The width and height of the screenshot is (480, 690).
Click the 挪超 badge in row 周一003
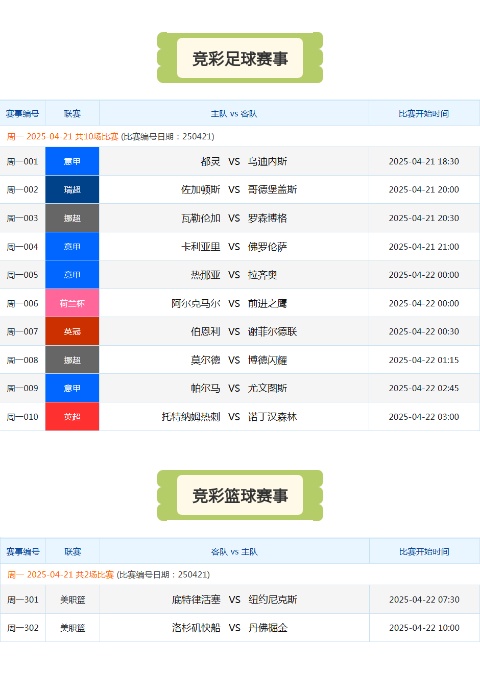(x=72, y=218)
